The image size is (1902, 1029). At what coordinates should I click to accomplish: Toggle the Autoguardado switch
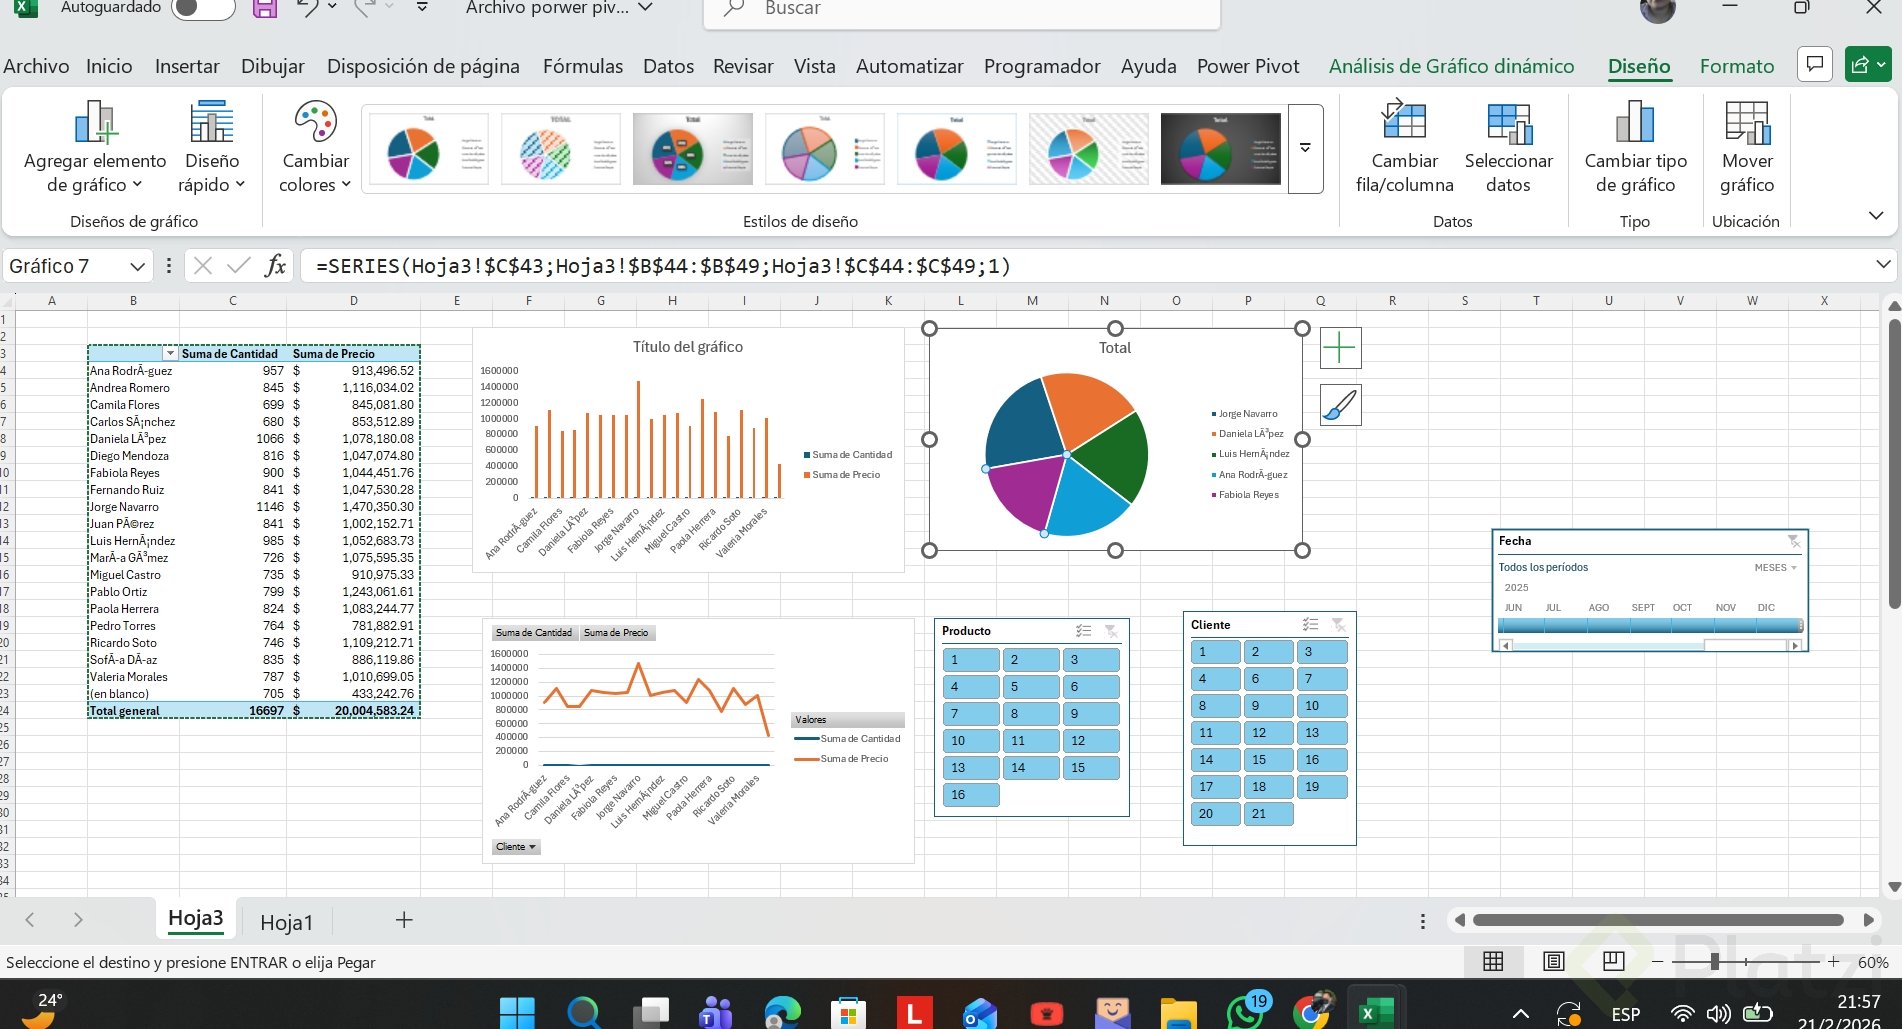[203, 8]
